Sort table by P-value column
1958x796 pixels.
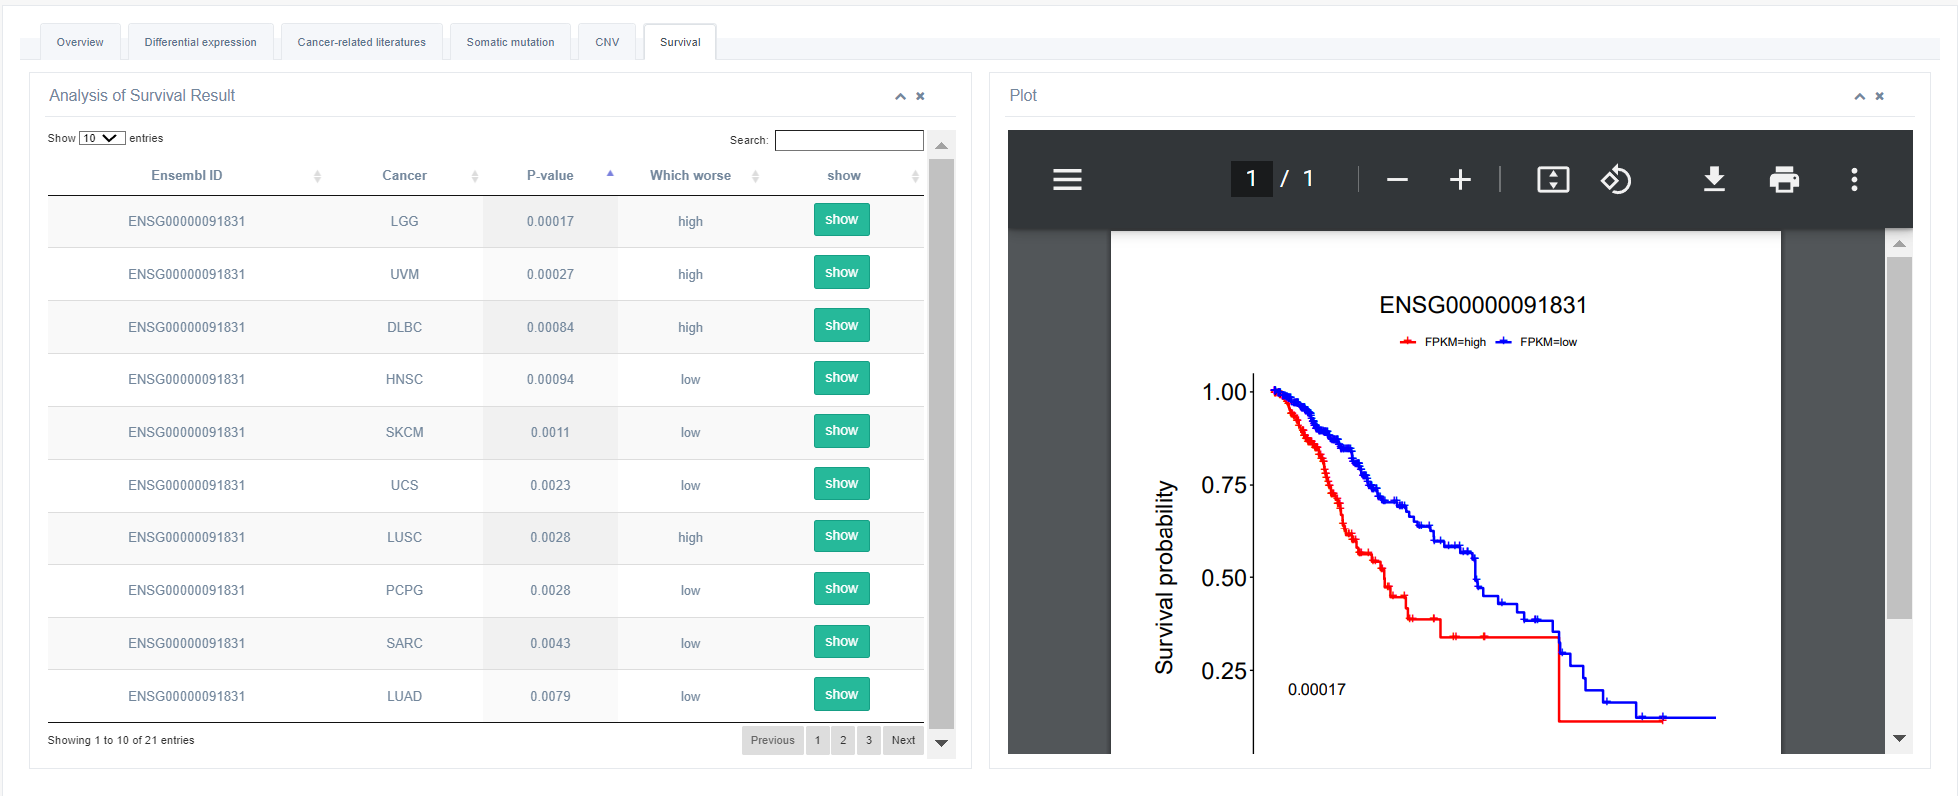[550, 175]
